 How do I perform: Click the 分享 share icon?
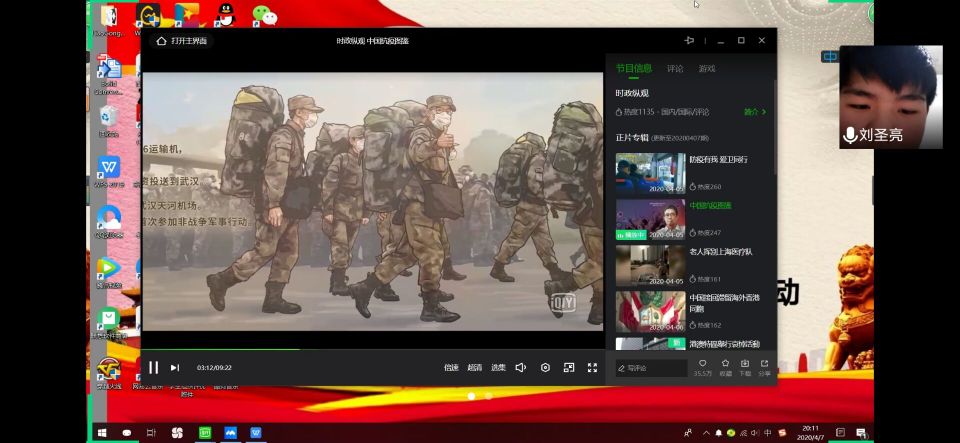[x=764, y=365]
